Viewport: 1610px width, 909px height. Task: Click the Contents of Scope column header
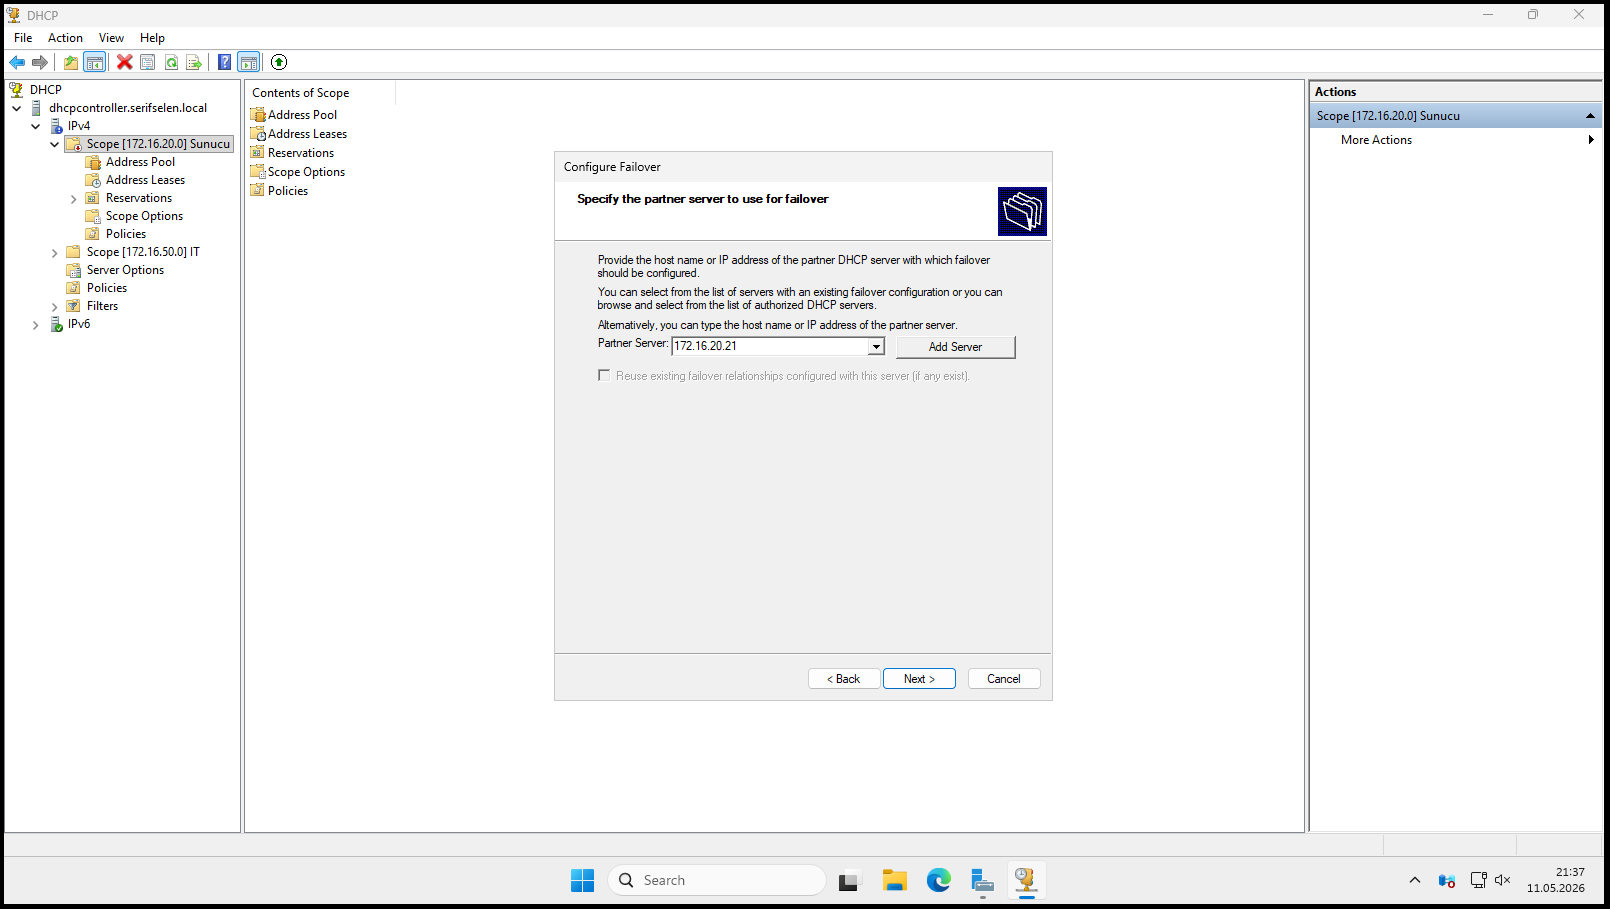321,93
